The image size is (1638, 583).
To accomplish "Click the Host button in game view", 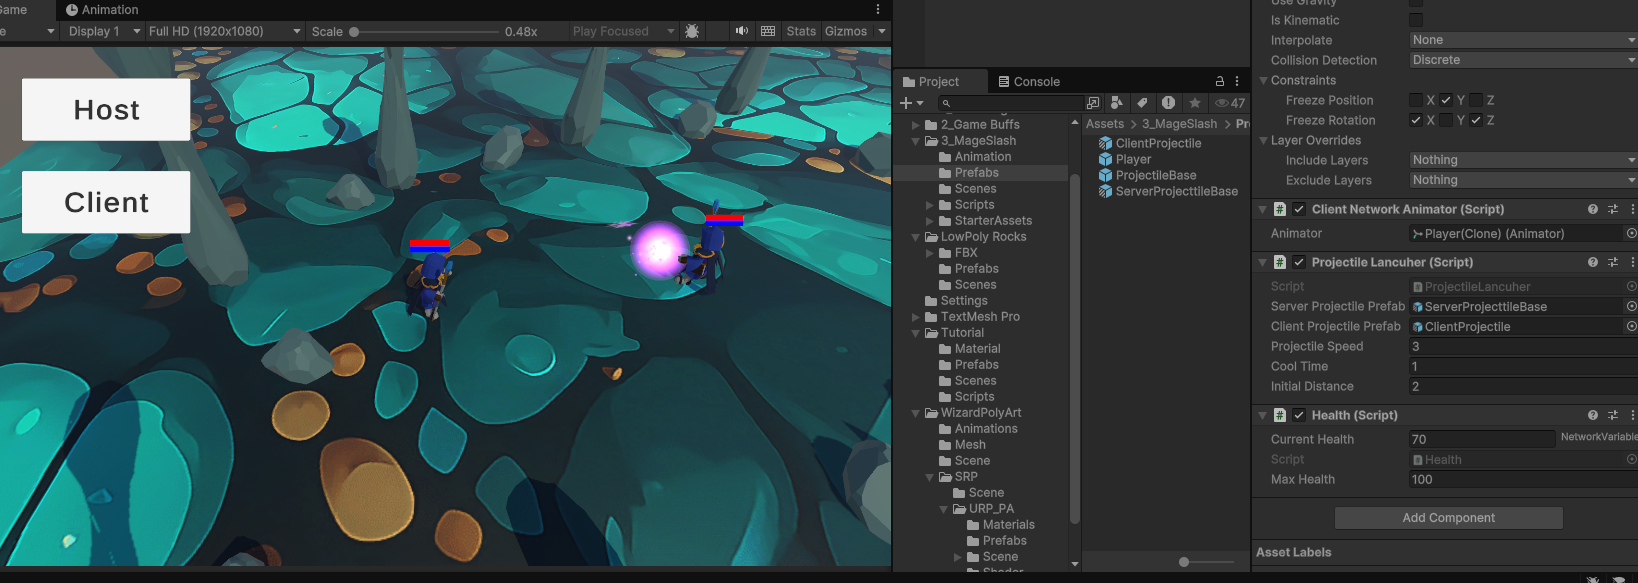I will (x=106, y=110).
